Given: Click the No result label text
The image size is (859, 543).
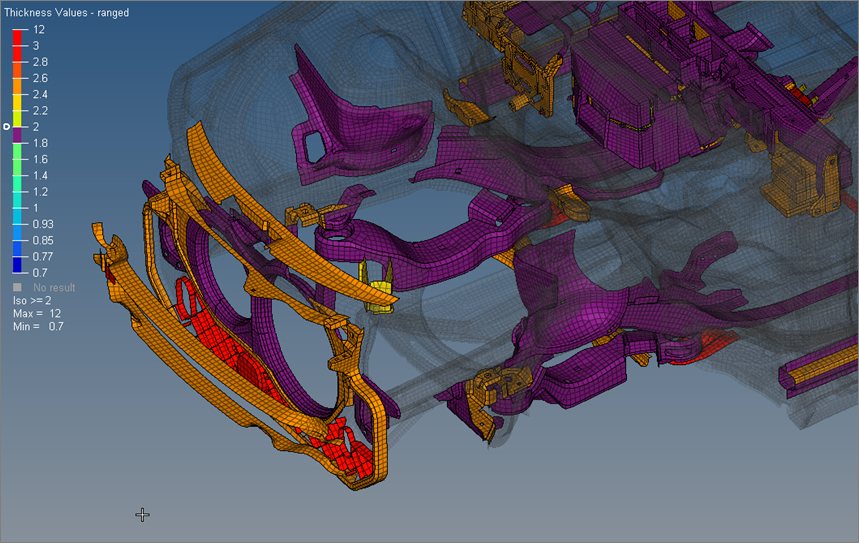Looking at the screenshot, I should 54,288.
